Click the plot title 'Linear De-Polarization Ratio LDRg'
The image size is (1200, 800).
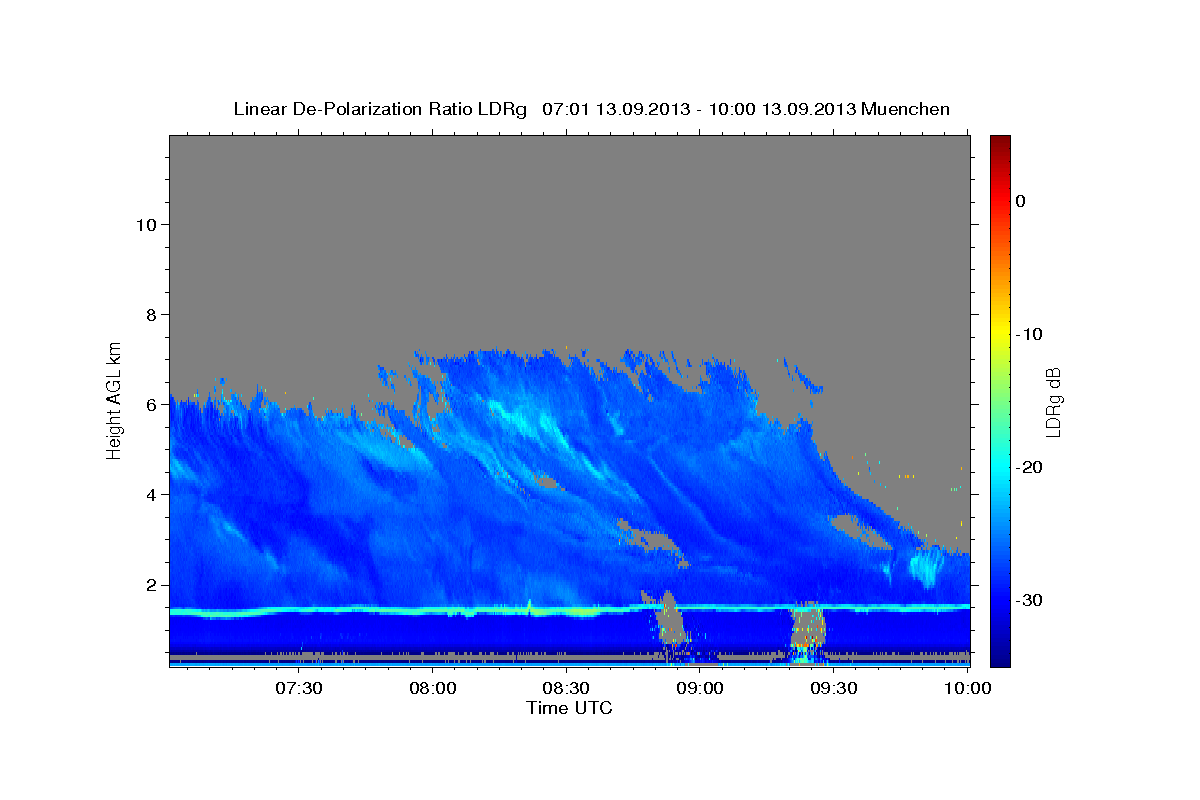[379, 109]
